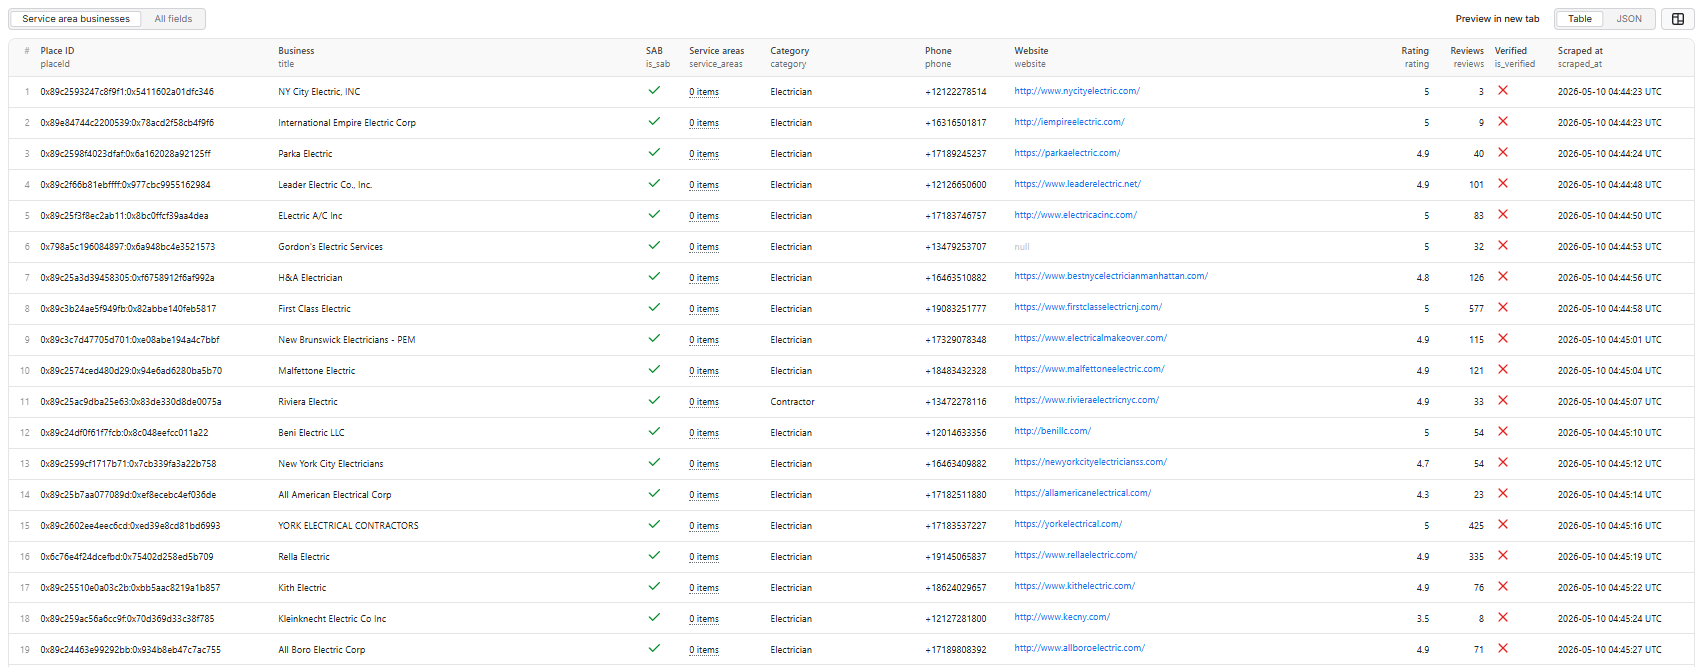Click the Place ID column header
1701x667 pixels.
tap(57, 57)
